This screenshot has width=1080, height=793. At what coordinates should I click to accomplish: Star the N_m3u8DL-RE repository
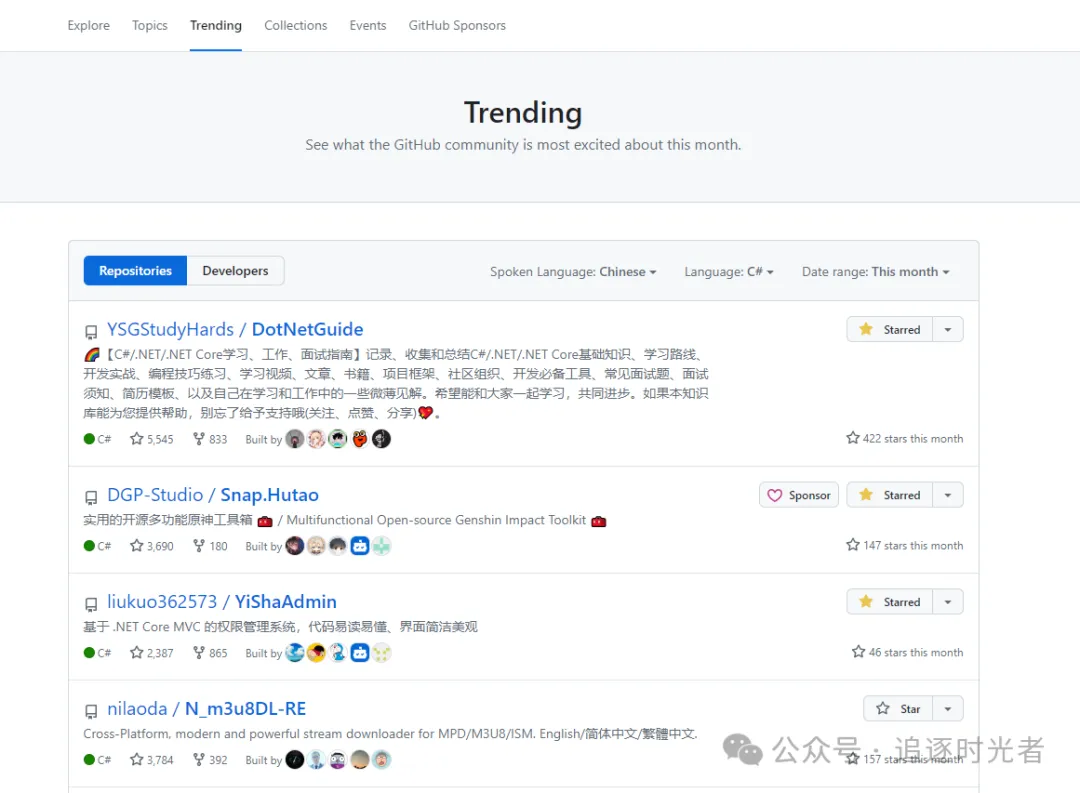[897, 708]
